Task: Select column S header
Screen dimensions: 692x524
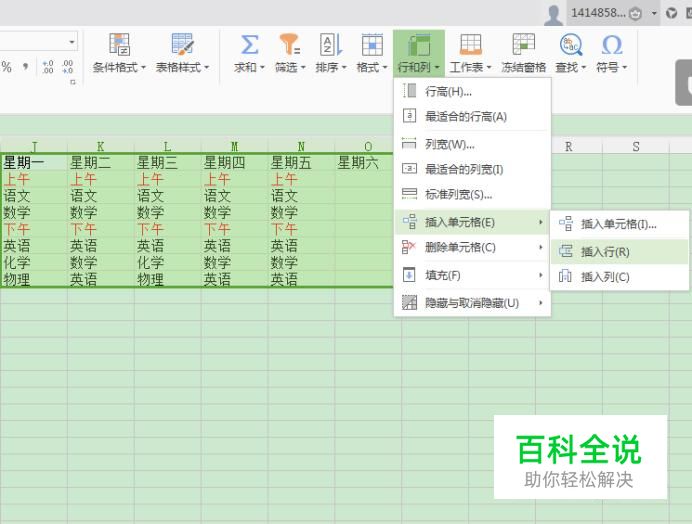Action: [x=636, y=146]
